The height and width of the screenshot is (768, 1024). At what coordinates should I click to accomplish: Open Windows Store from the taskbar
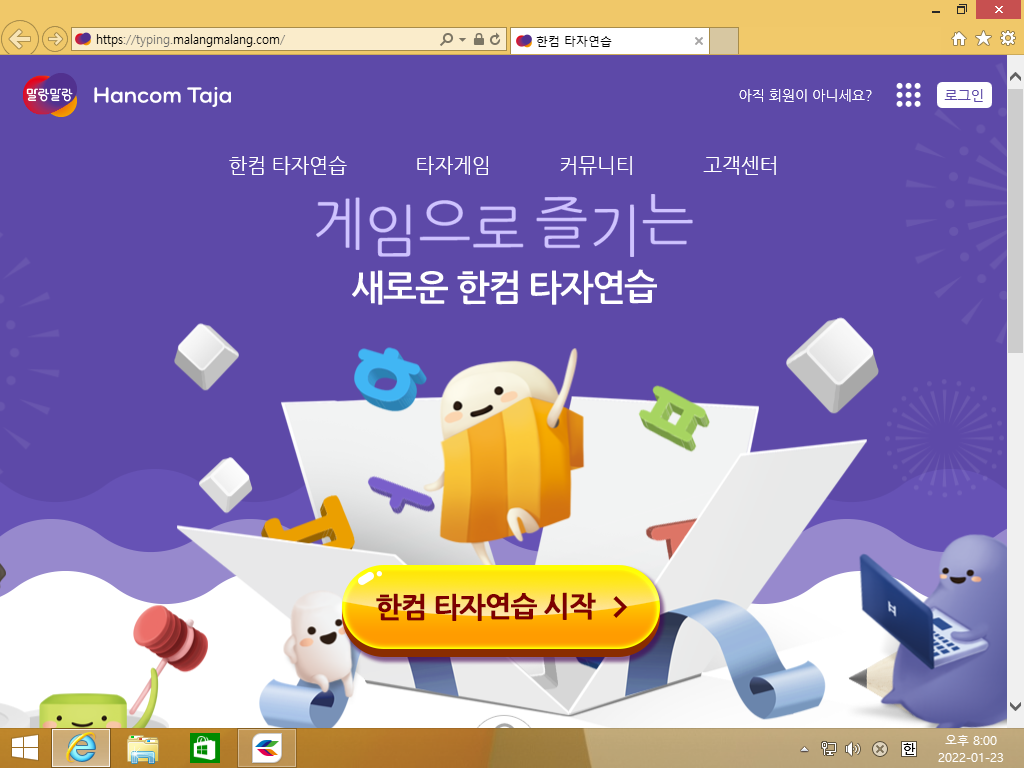tap(204, 748)
